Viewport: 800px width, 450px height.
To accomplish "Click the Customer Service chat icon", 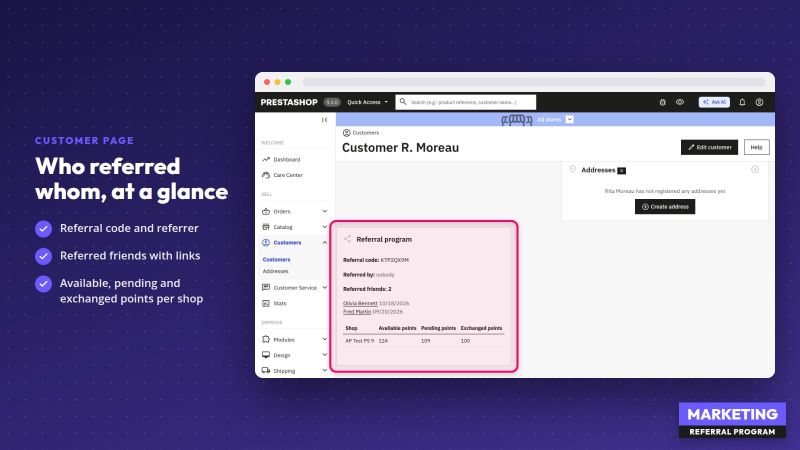I will [266, 288].
